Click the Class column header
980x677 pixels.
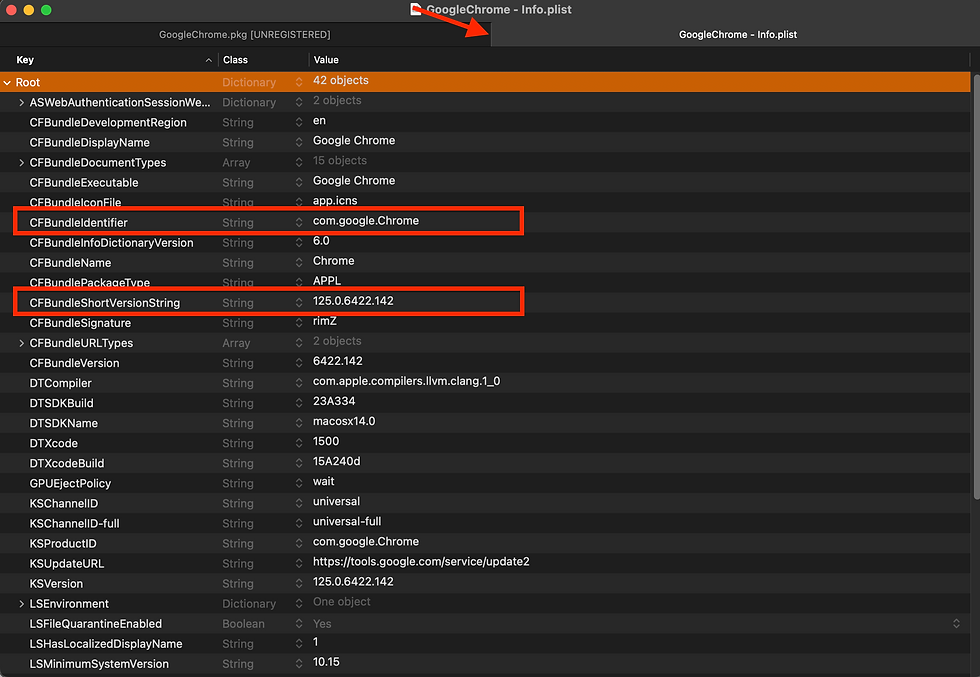coord(236,60)
